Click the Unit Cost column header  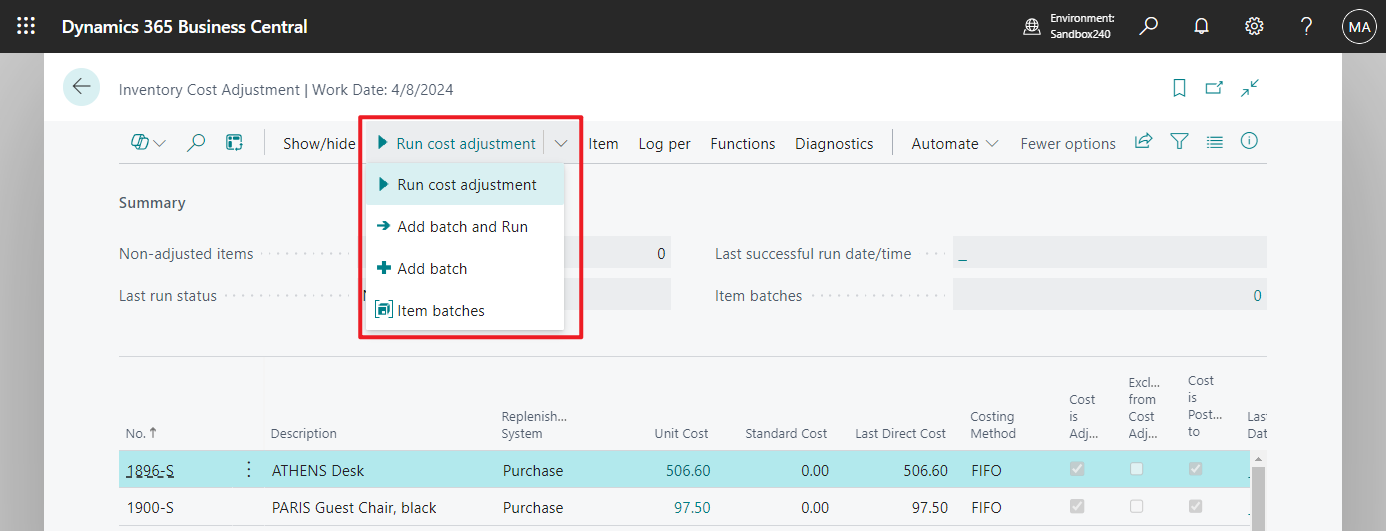[680, 433]
